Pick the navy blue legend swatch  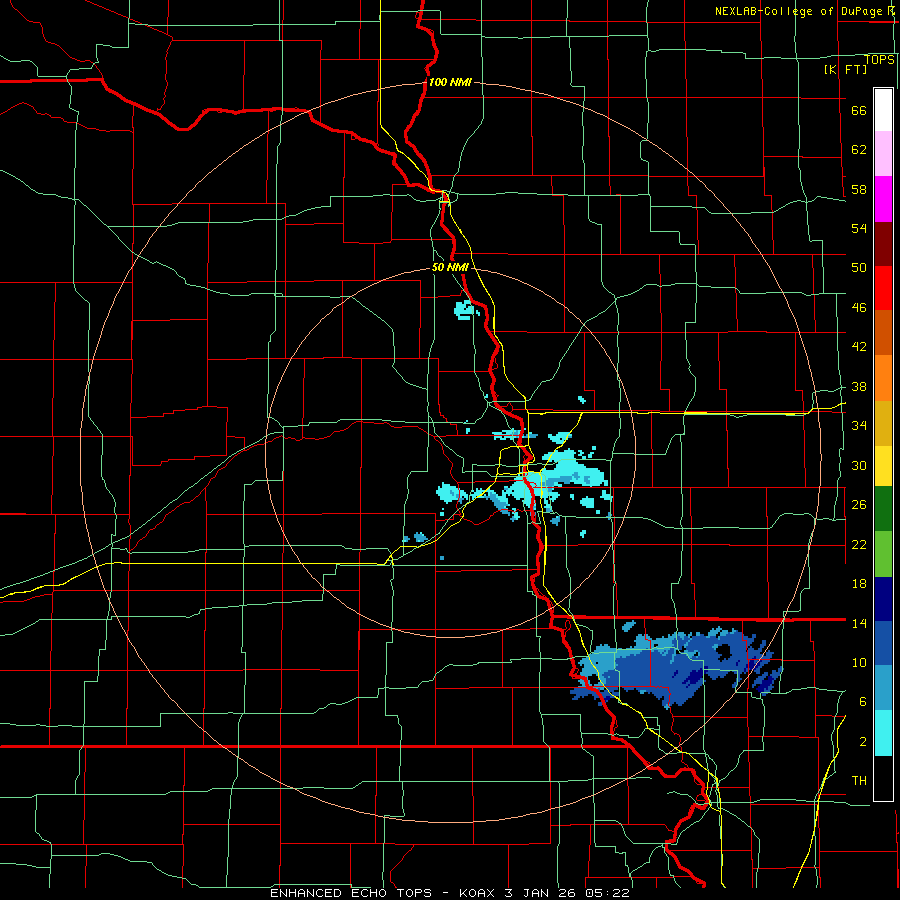[x=883, y=599]
